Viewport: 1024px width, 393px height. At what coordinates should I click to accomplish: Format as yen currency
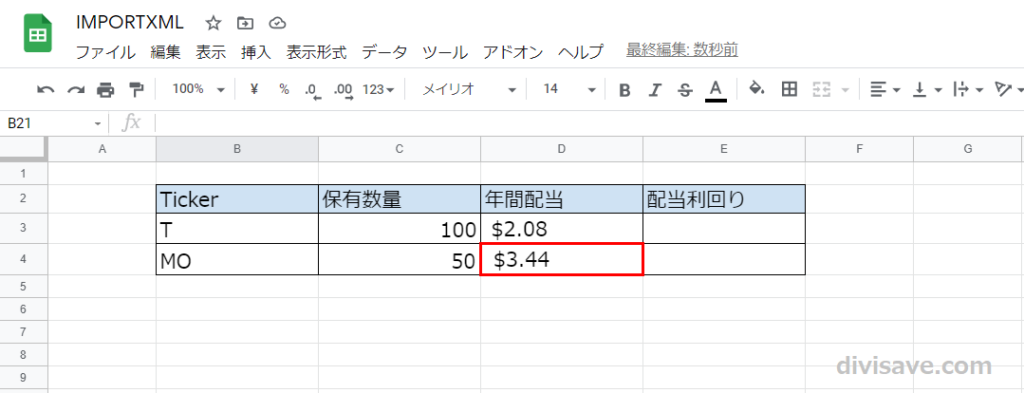pos(254,89)
